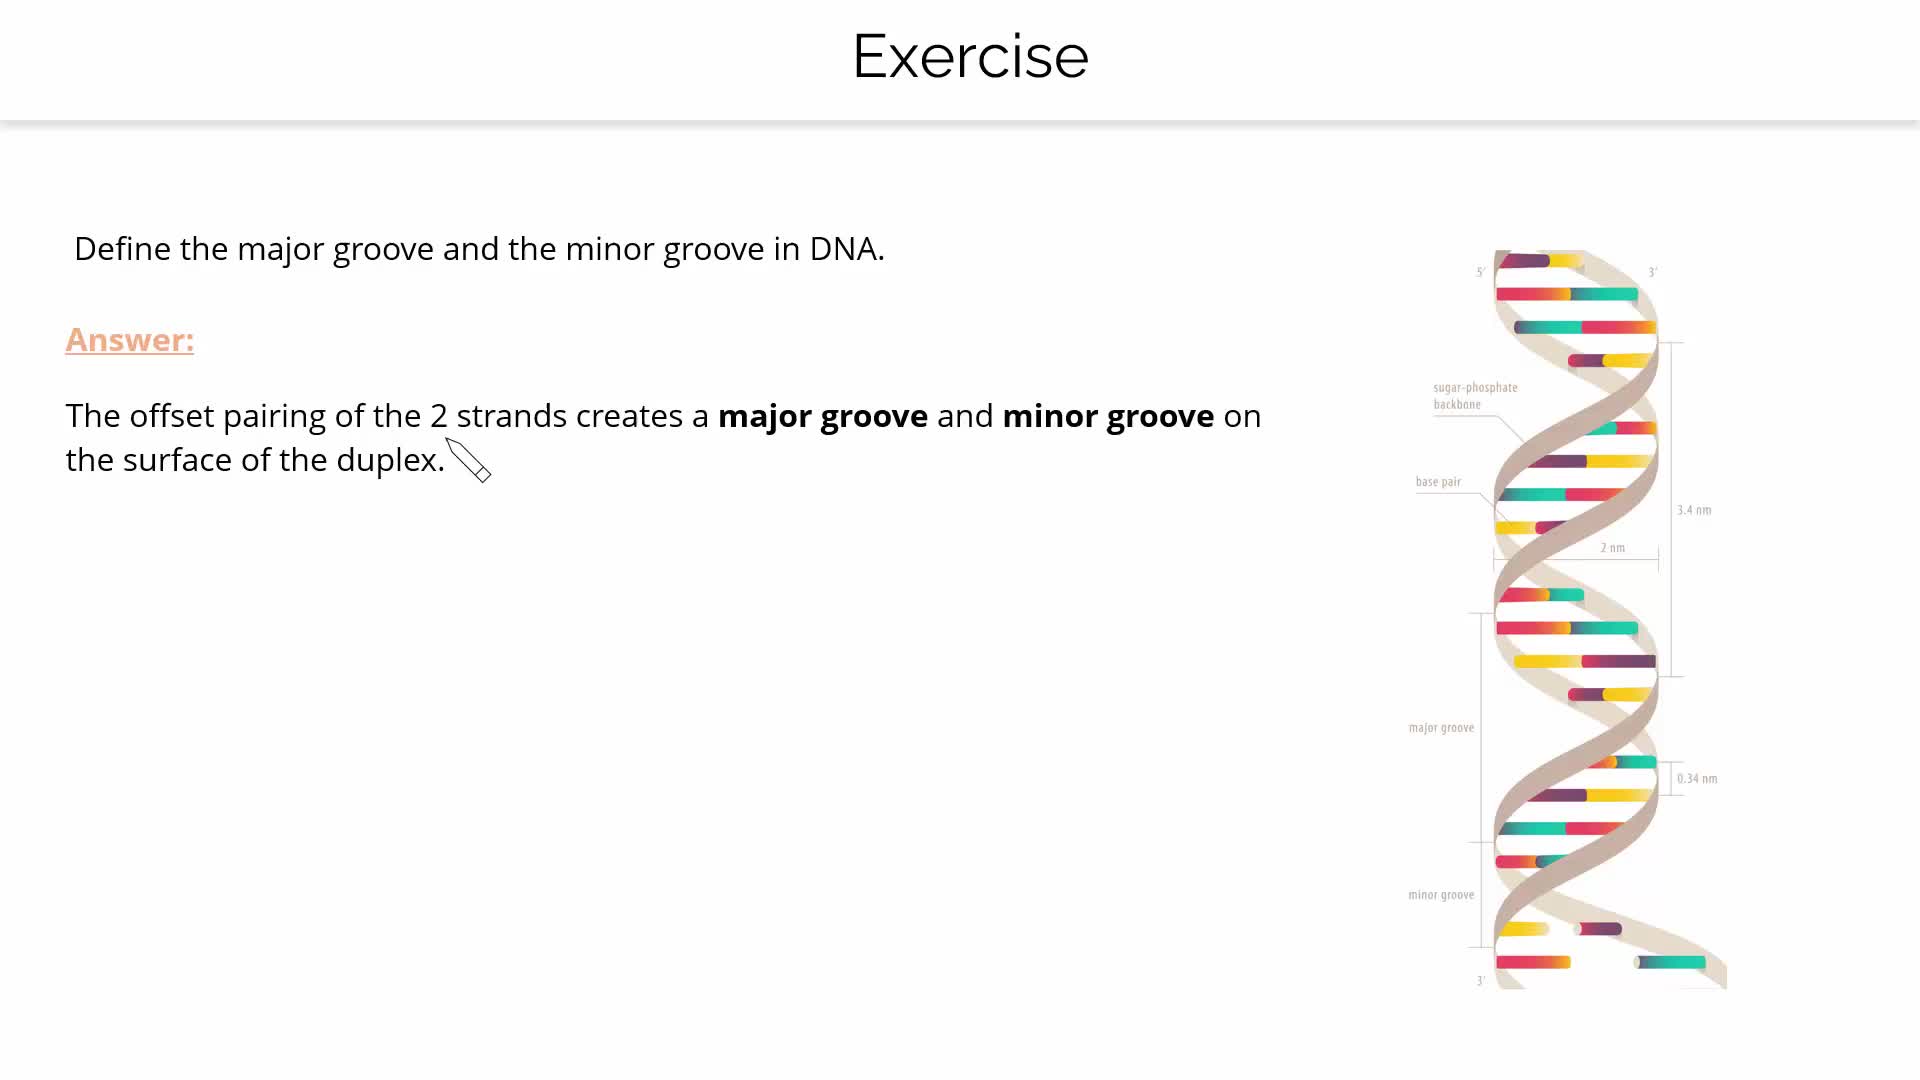Click the "0.34 nm" spacing label
1920x1080 pixels.
pyautogui.click(x=1697, y=779)
